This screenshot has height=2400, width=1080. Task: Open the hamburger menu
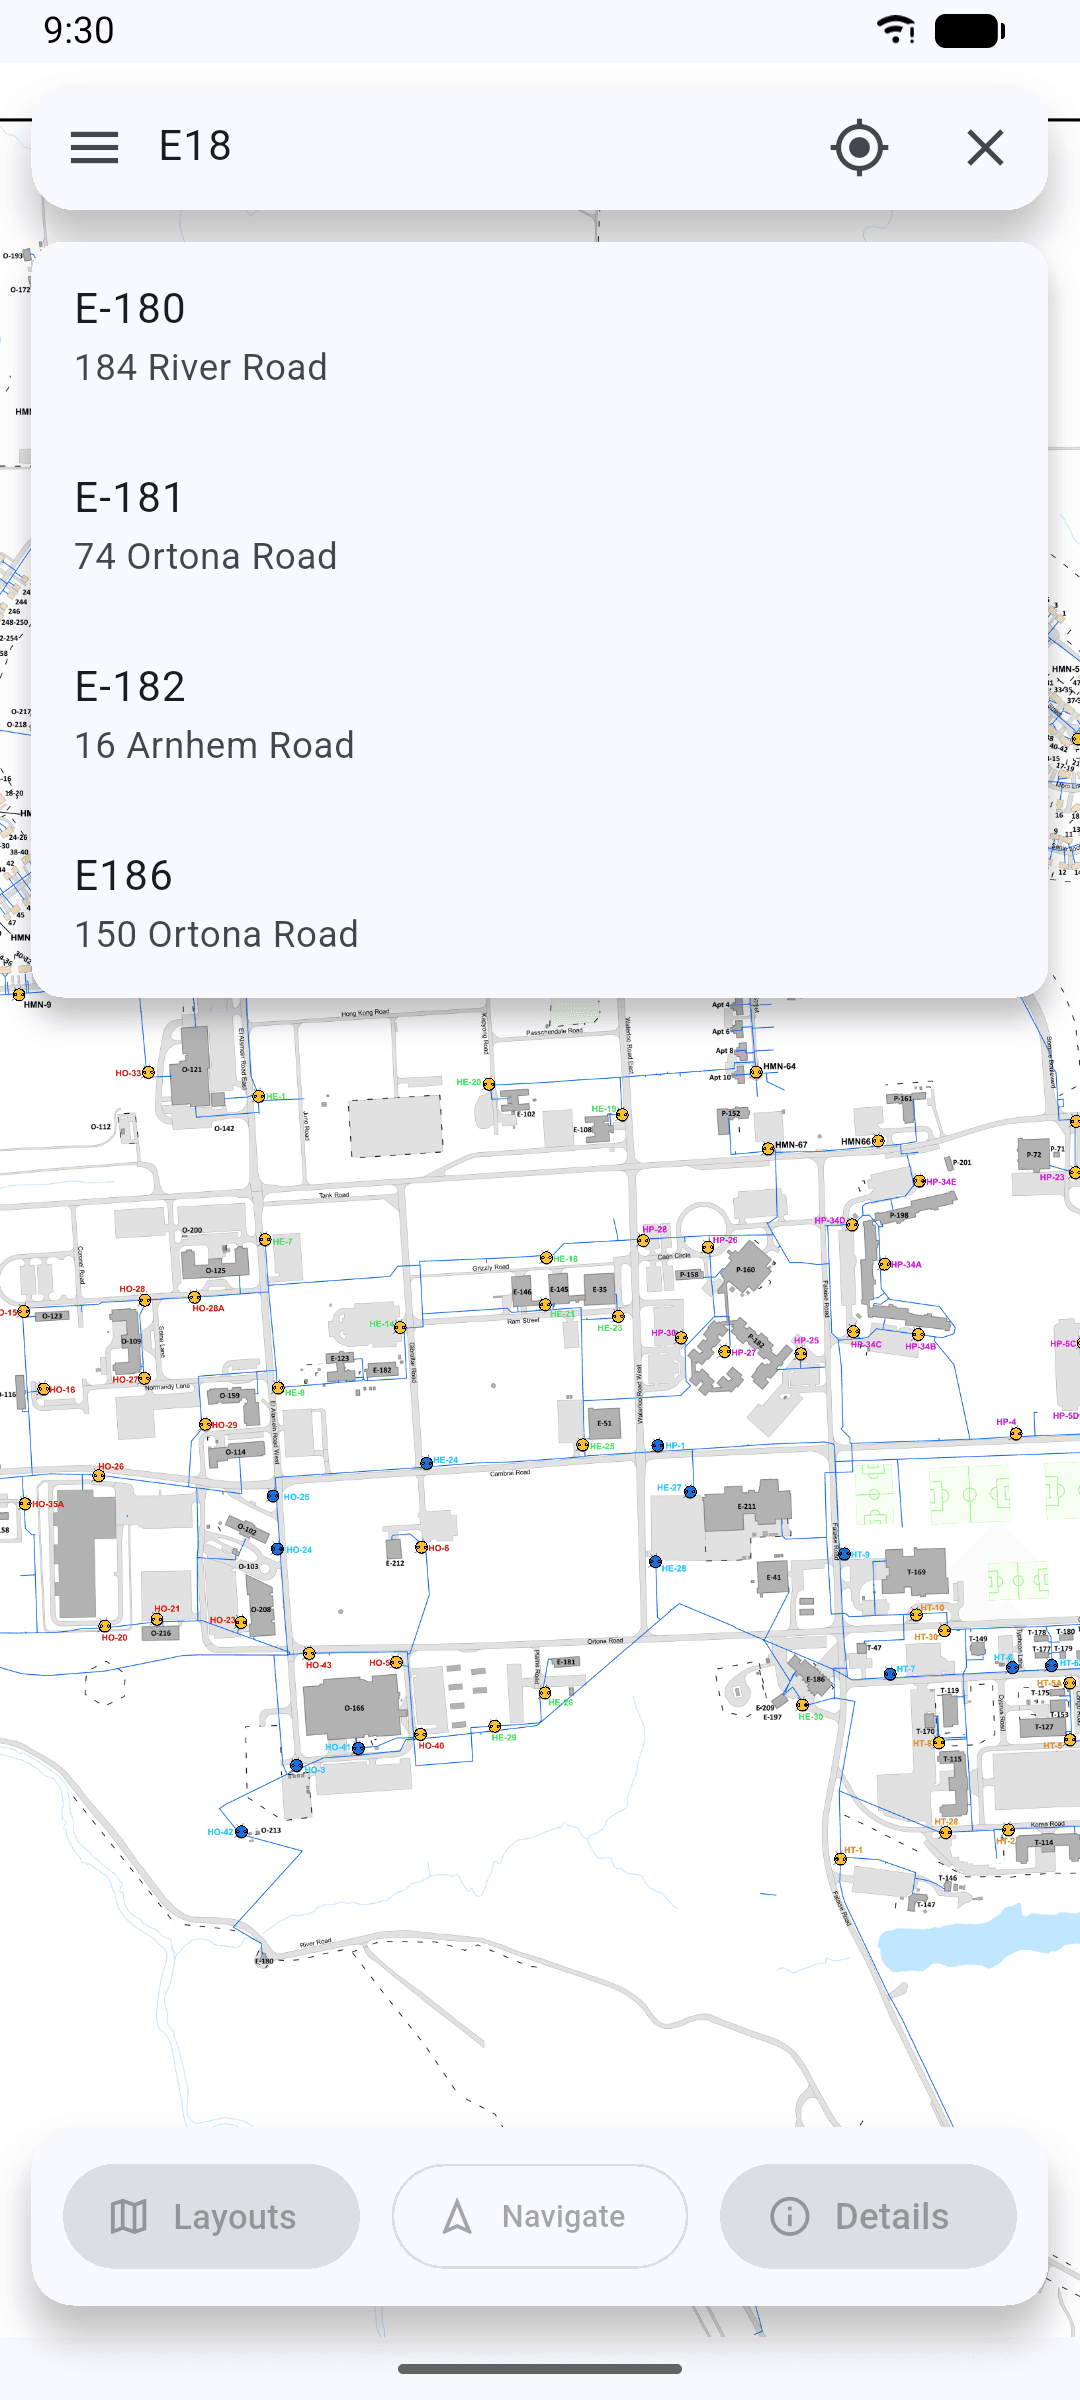(x=94, y=147)
